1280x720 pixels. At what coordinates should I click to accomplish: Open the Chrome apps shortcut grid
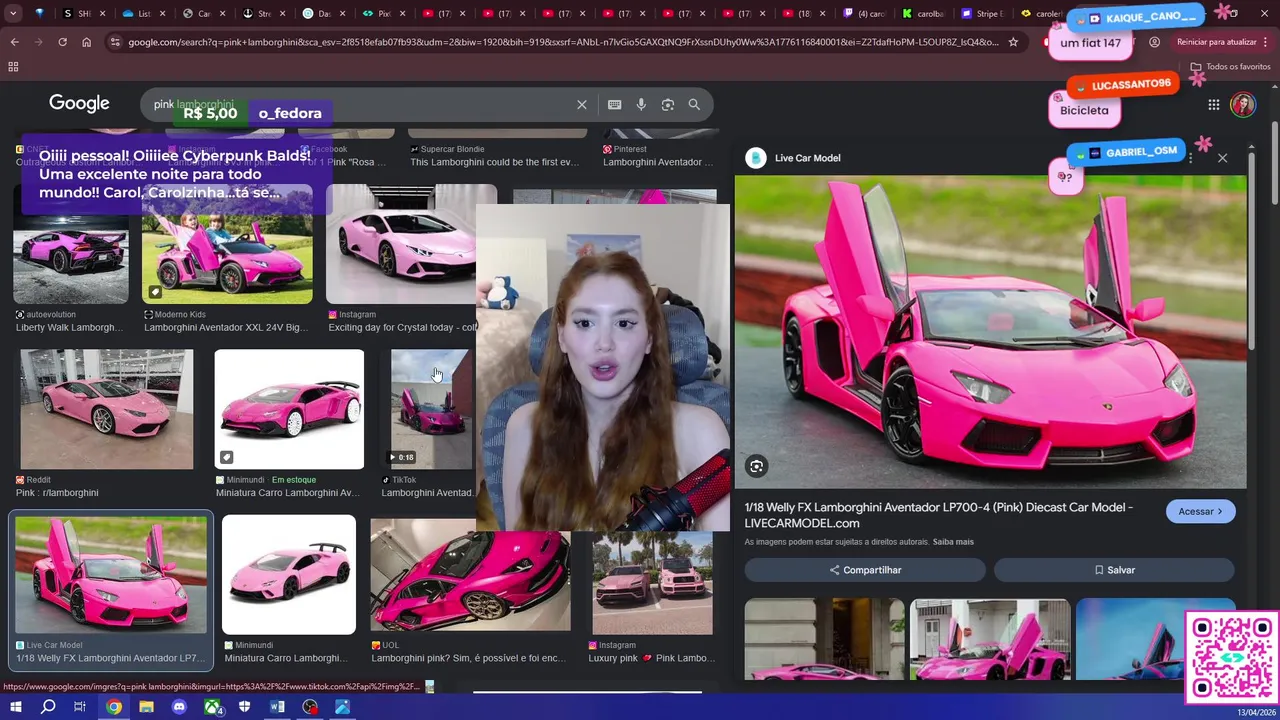tap(13, 67)
